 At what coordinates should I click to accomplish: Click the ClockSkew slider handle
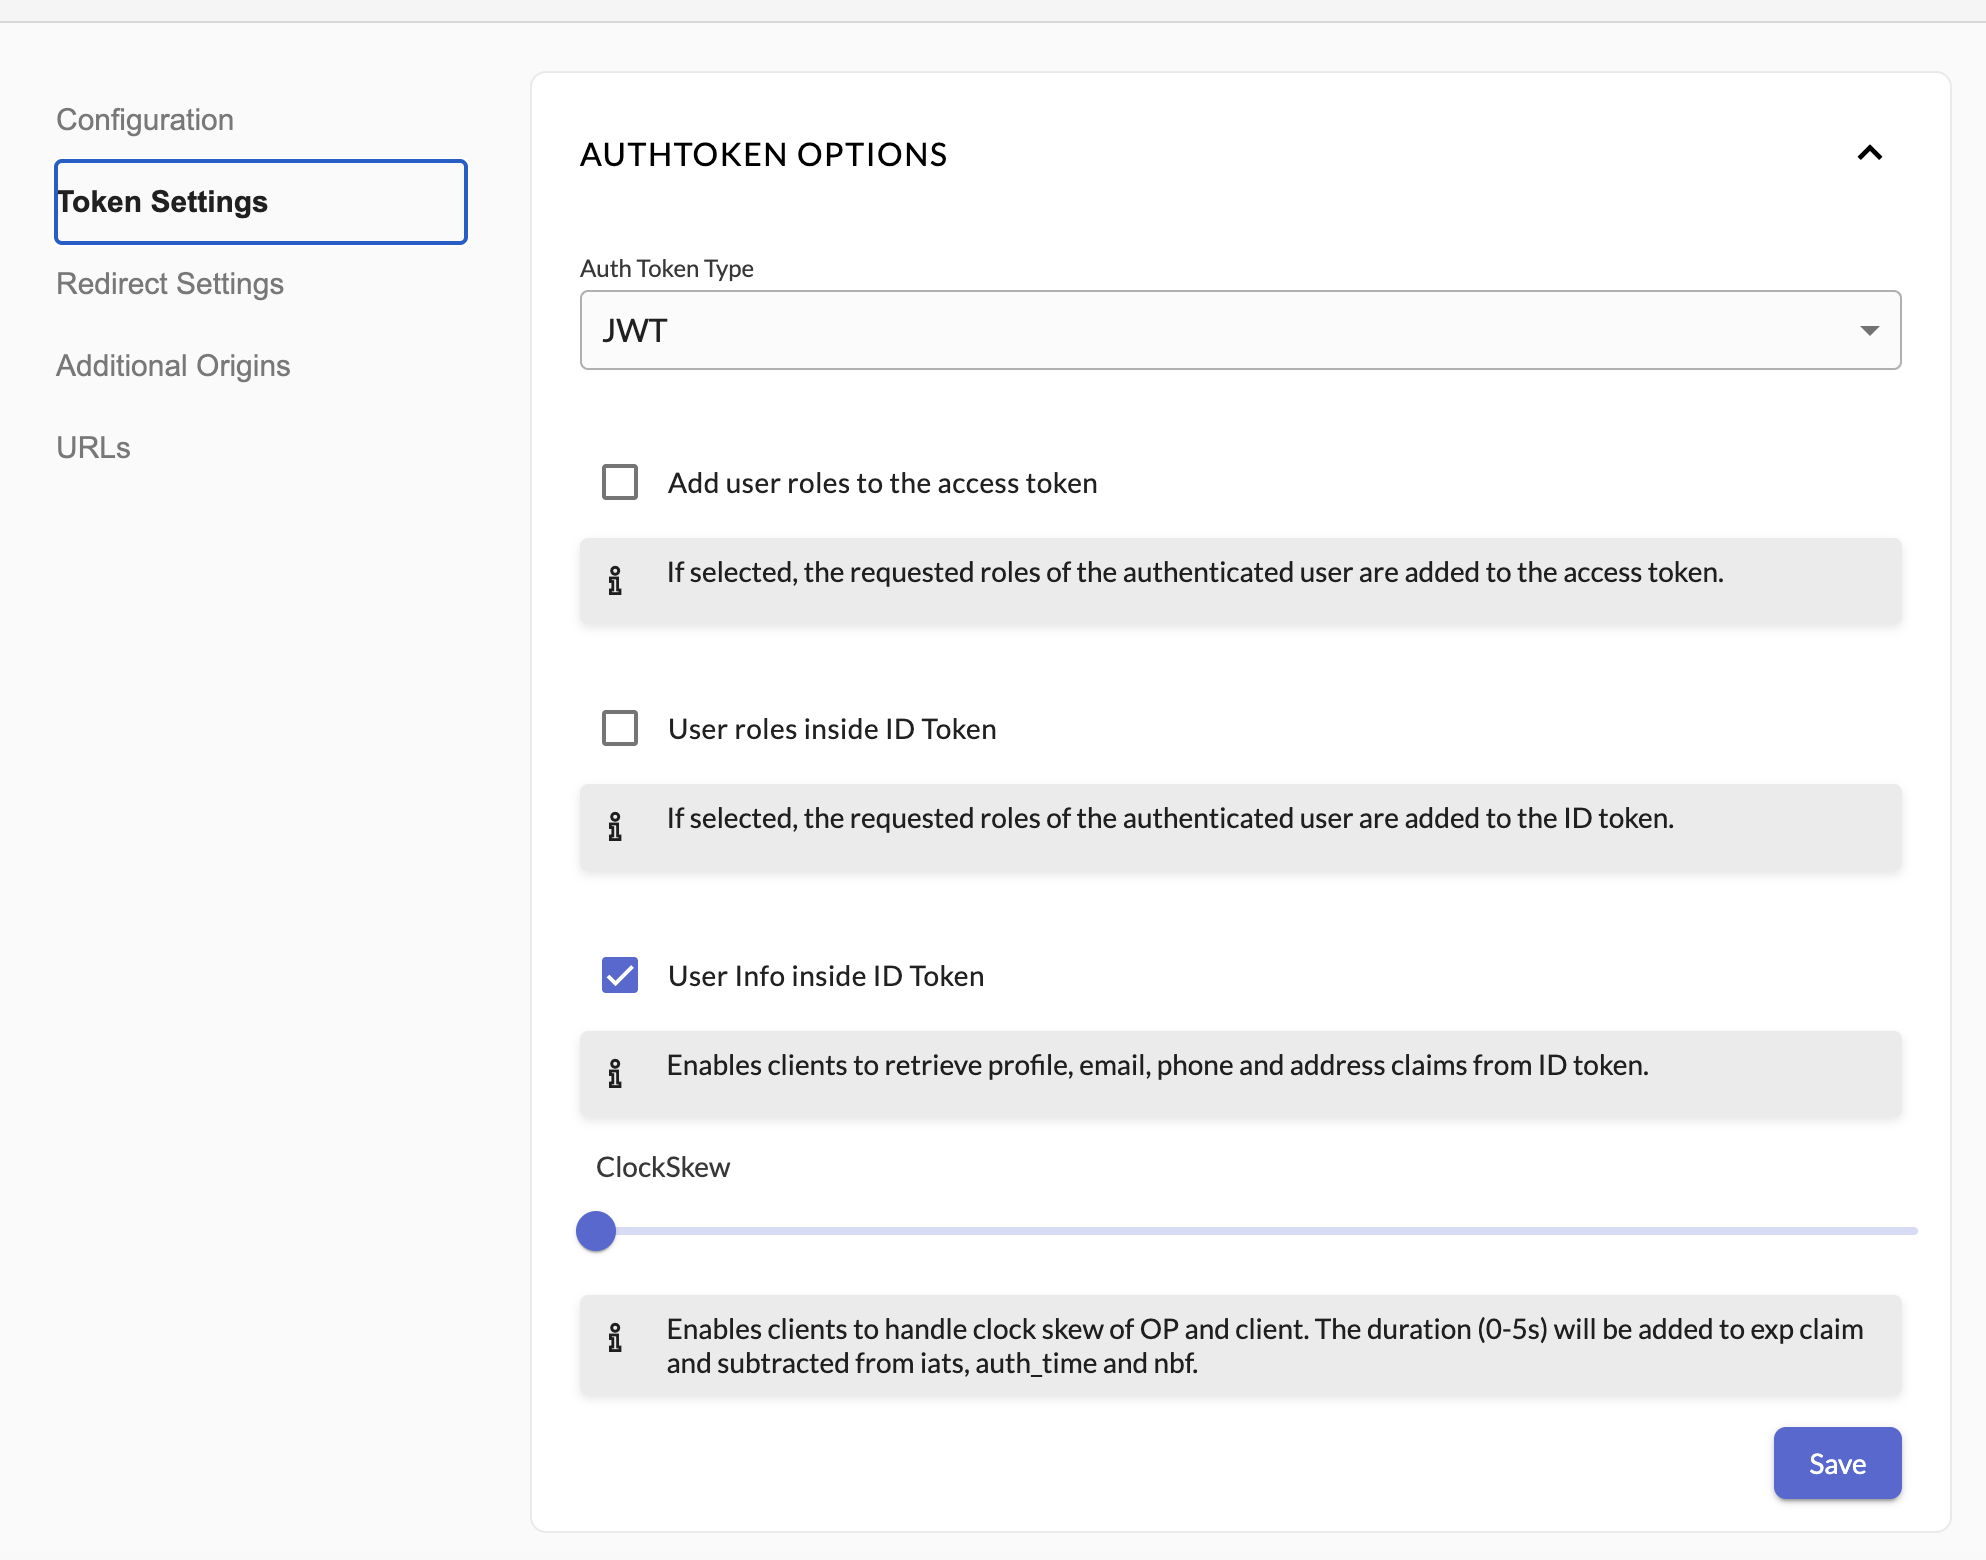[596, 1231]
